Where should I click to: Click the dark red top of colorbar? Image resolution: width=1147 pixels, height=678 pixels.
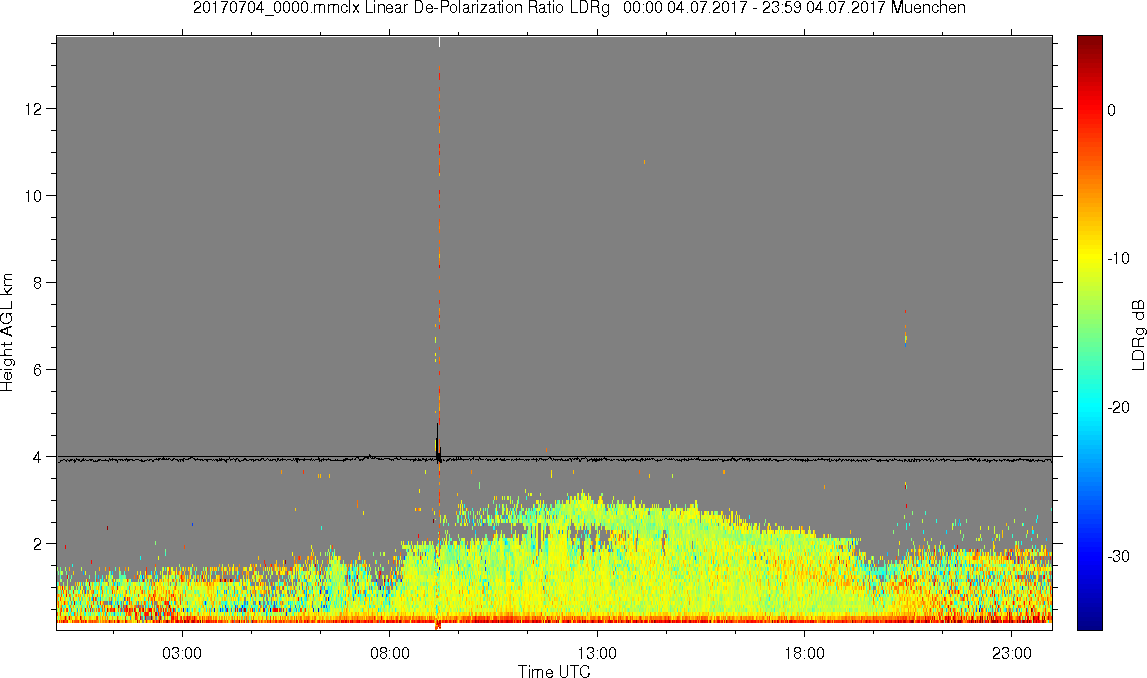pyautogui.click(x=1089, y=42)
